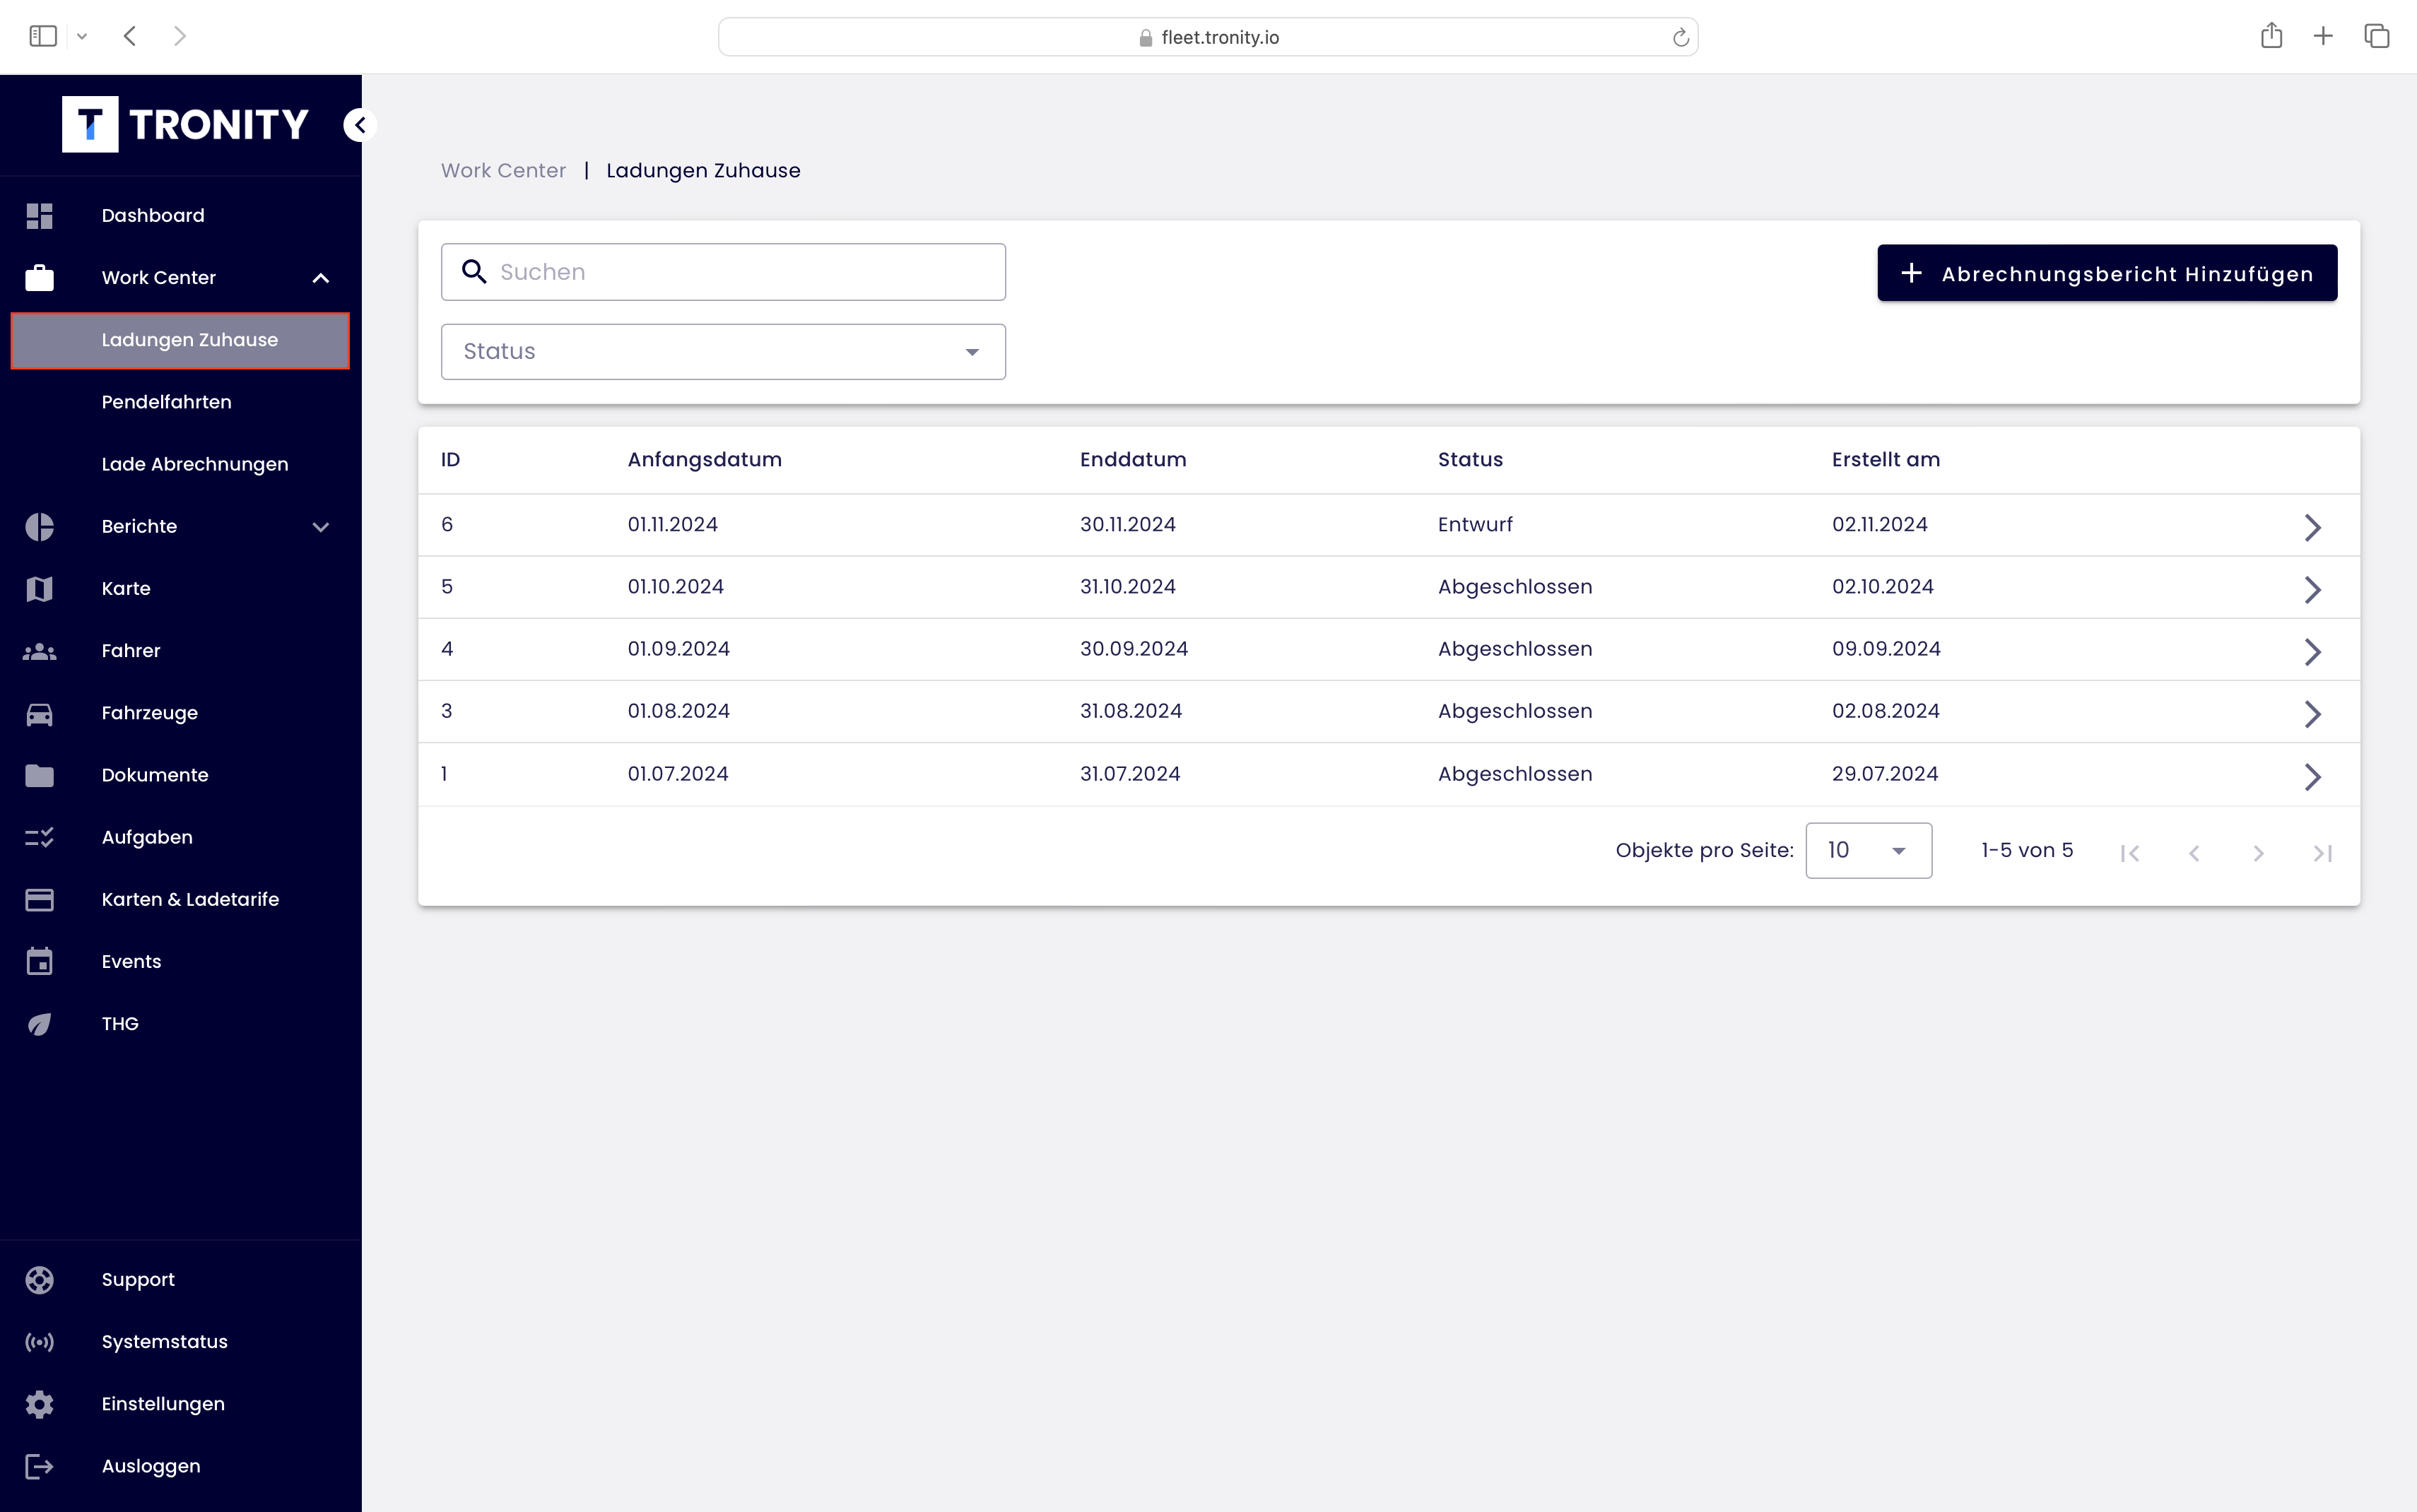The height and width of the screenshot is (1512, 2417).
Task: Click the THG leaf icon
Action: [39, 1024]
